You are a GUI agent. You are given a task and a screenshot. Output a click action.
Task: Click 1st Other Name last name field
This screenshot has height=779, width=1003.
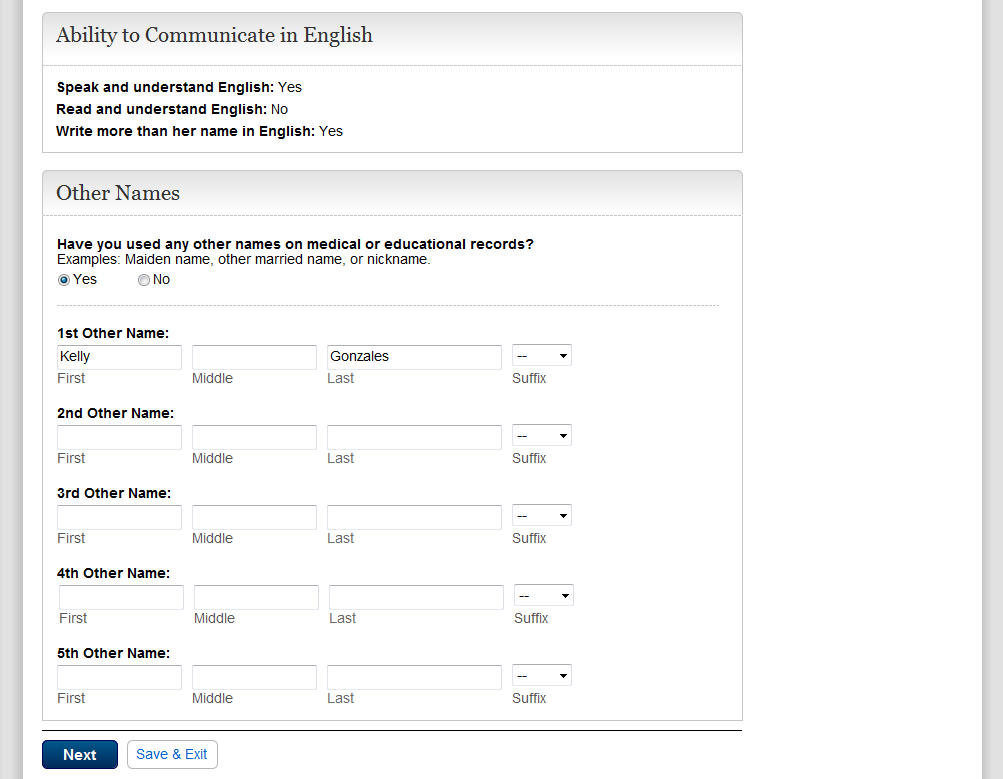pos(414,357)
